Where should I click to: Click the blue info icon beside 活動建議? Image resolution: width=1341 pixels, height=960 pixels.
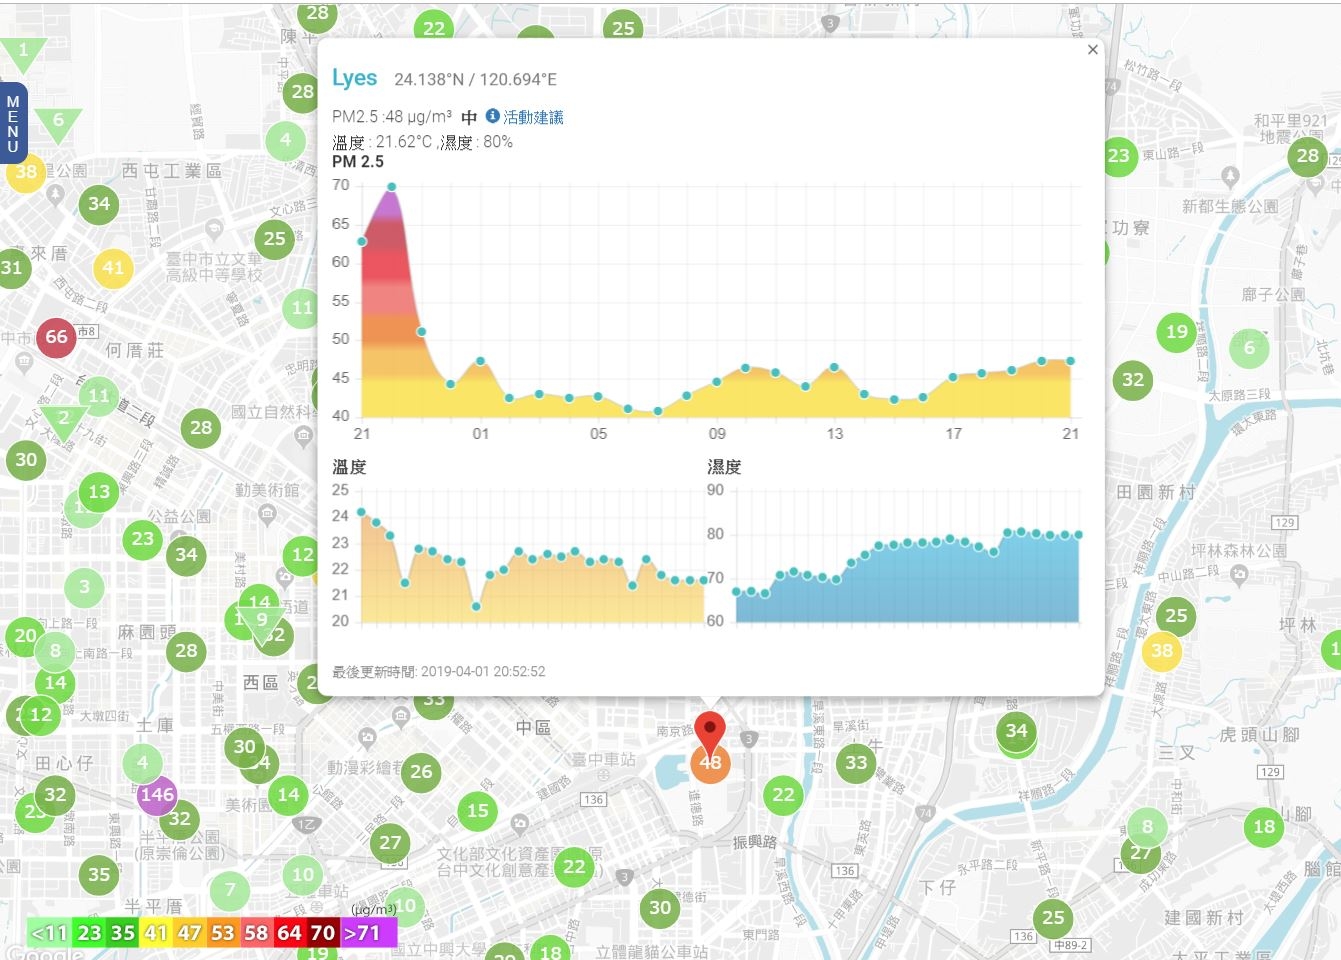492,116
